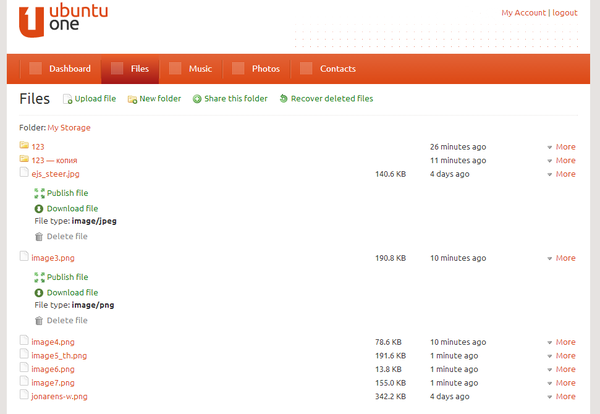
Task: Click the trash icon under image3.png
Action: tap(39, 321)
